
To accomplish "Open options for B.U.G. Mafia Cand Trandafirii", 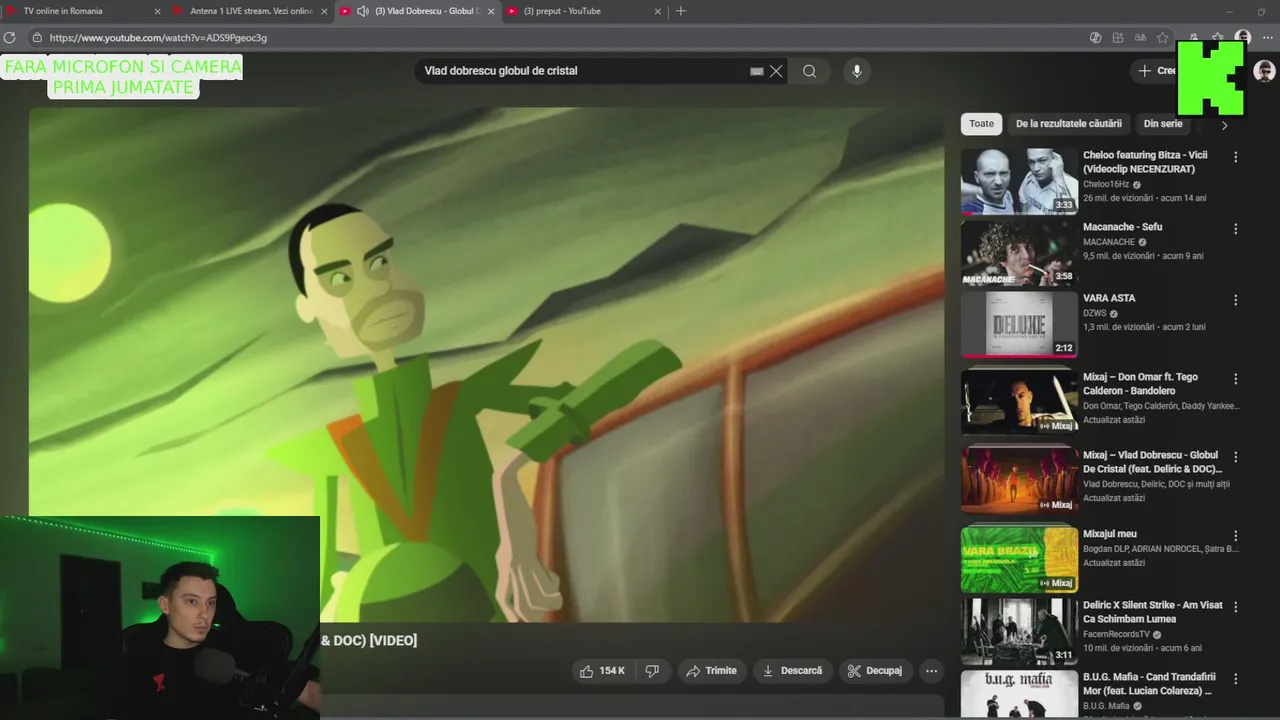I will coord(1236,679).
